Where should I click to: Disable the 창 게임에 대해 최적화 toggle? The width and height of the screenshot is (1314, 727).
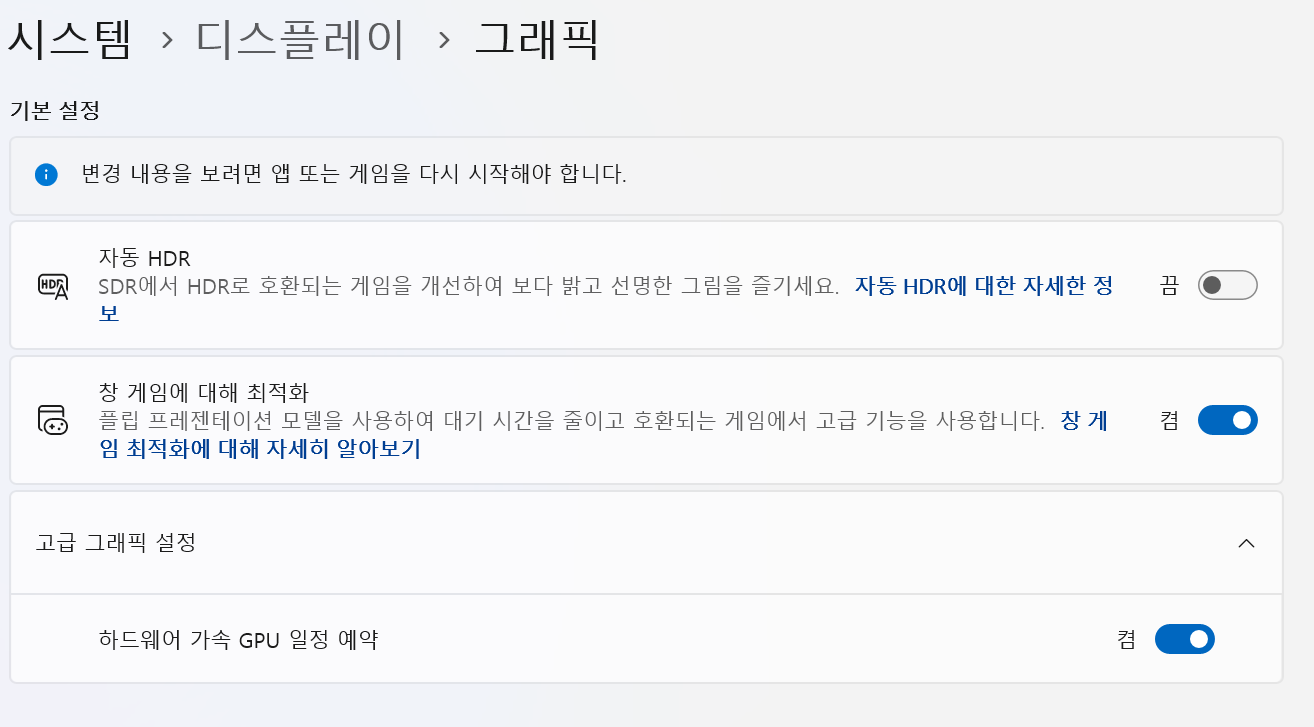point(1227,420)
